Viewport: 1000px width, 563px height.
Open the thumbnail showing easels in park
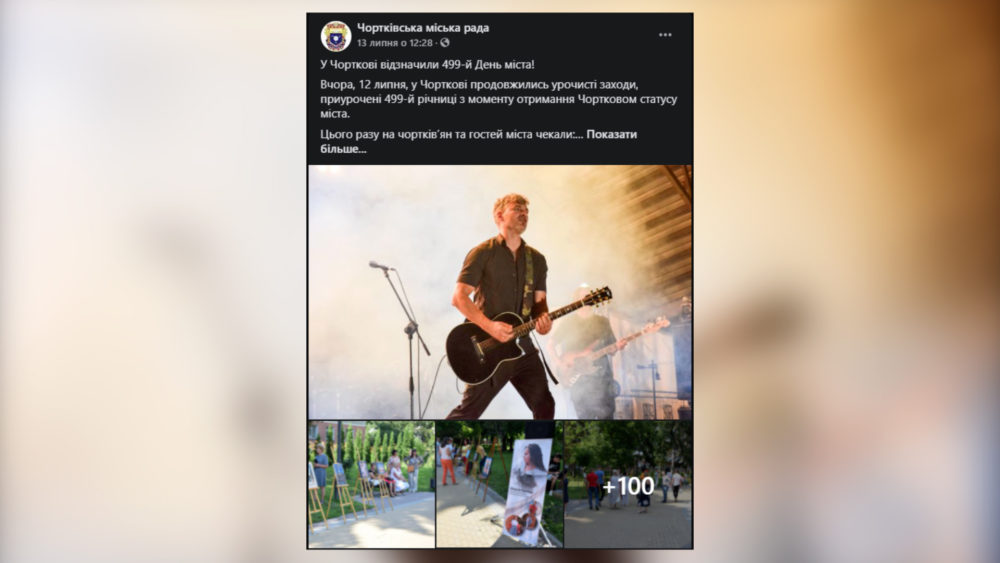(x=371, y=484)
